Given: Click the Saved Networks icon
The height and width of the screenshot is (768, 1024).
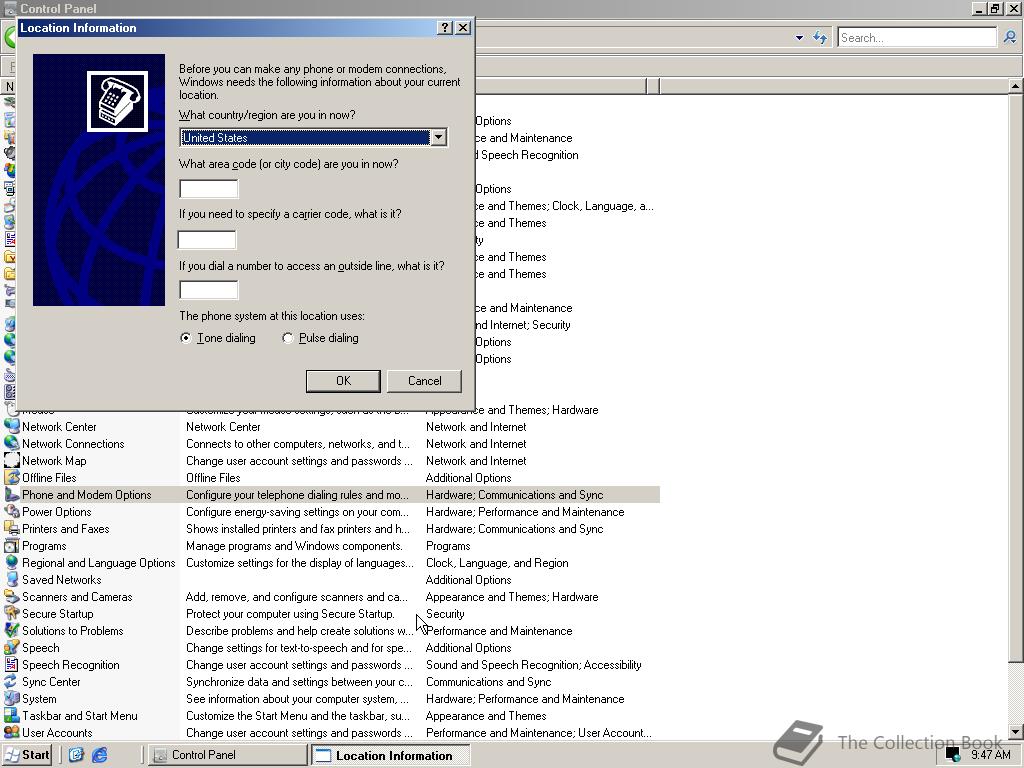Looking at the screenshot, I should (11, 579).
